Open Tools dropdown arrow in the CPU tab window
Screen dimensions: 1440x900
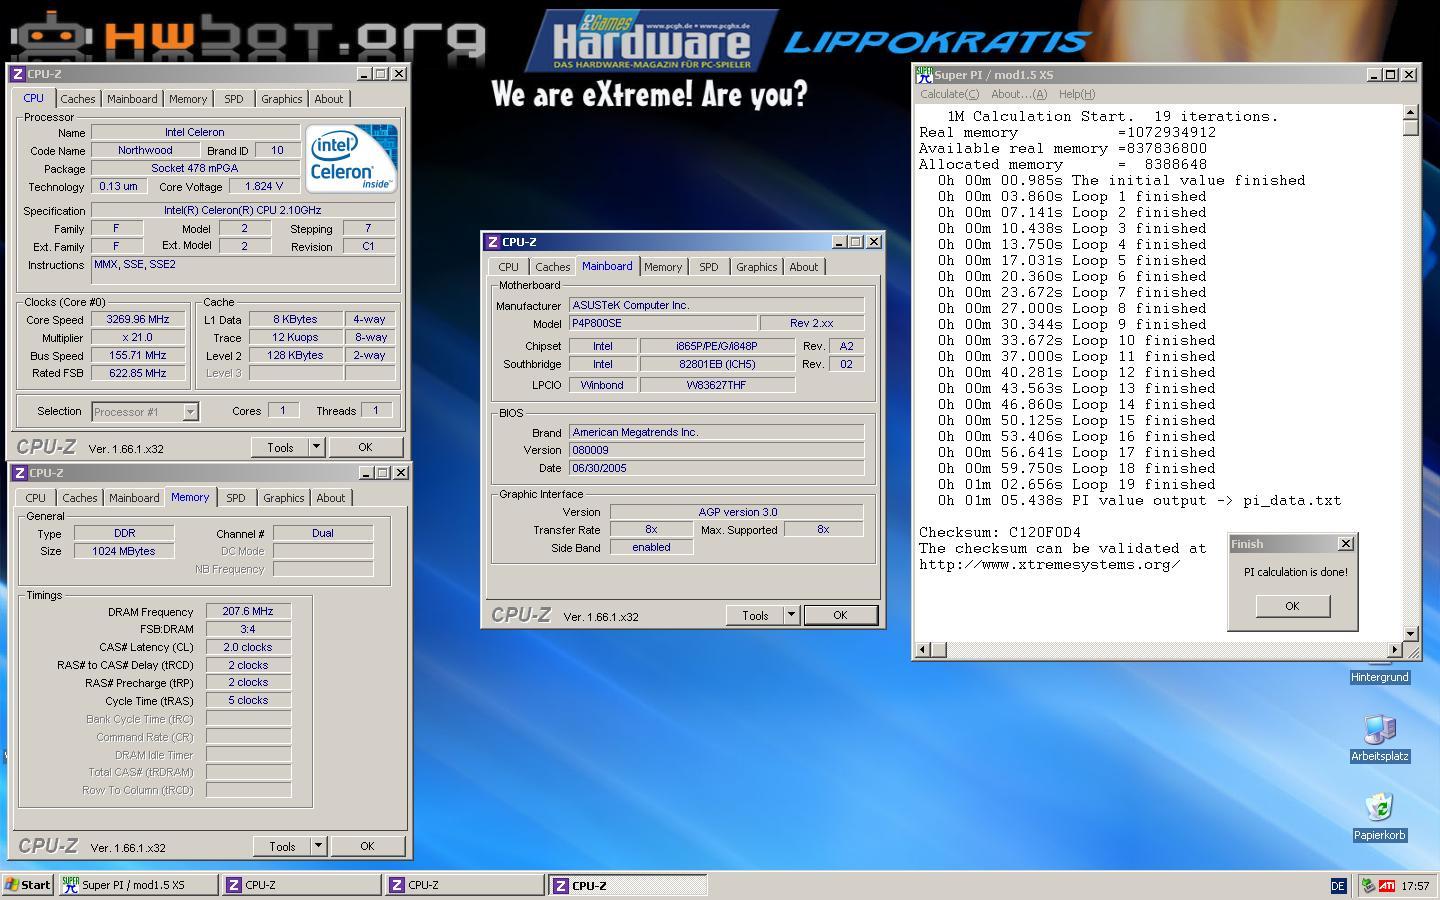tap(316, 447)
